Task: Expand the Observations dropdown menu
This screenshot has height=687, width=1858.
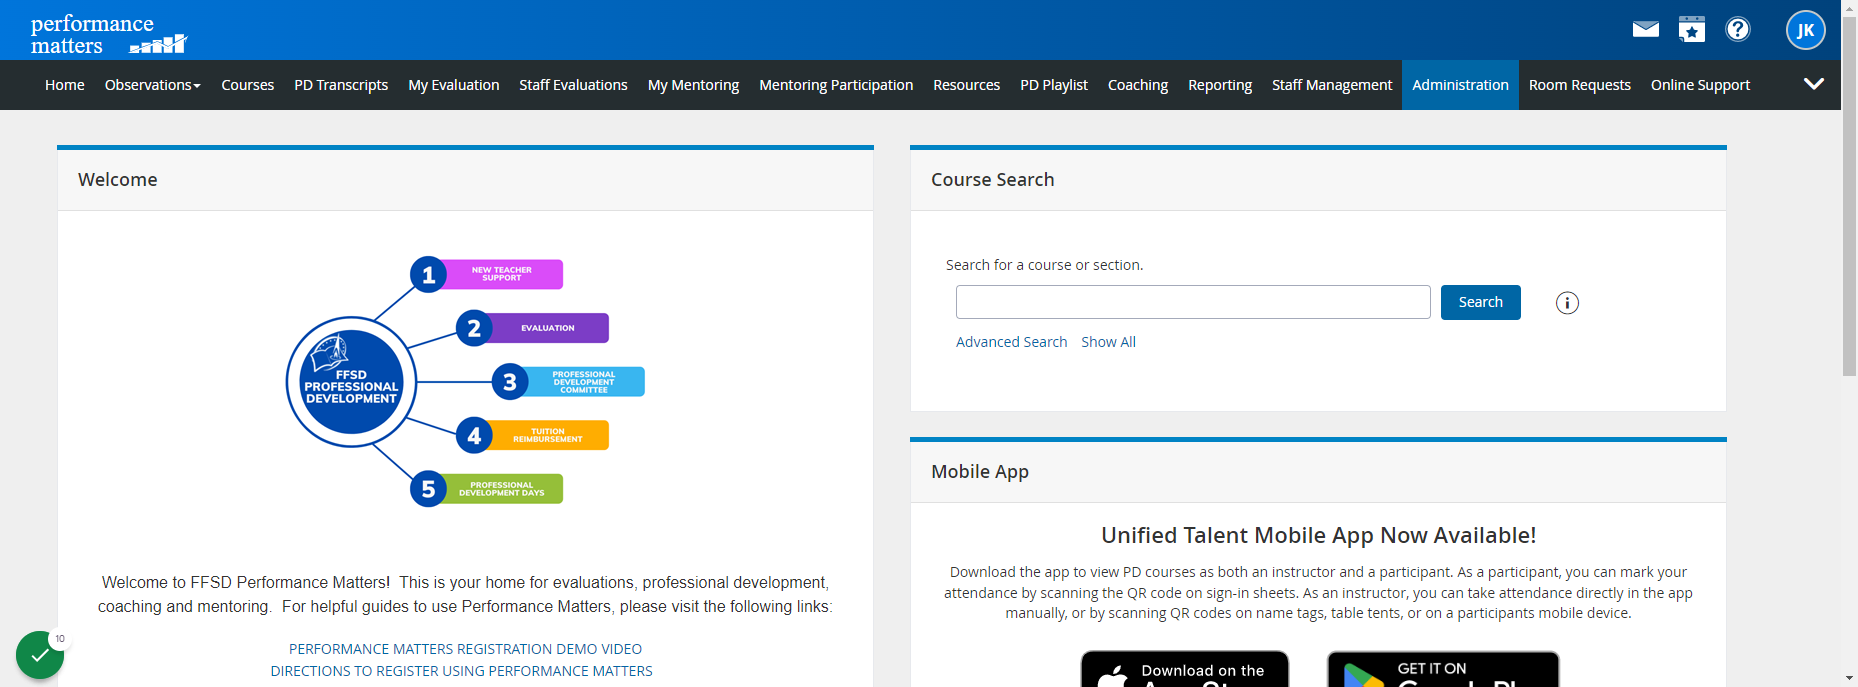Action: tap(153, 85)
